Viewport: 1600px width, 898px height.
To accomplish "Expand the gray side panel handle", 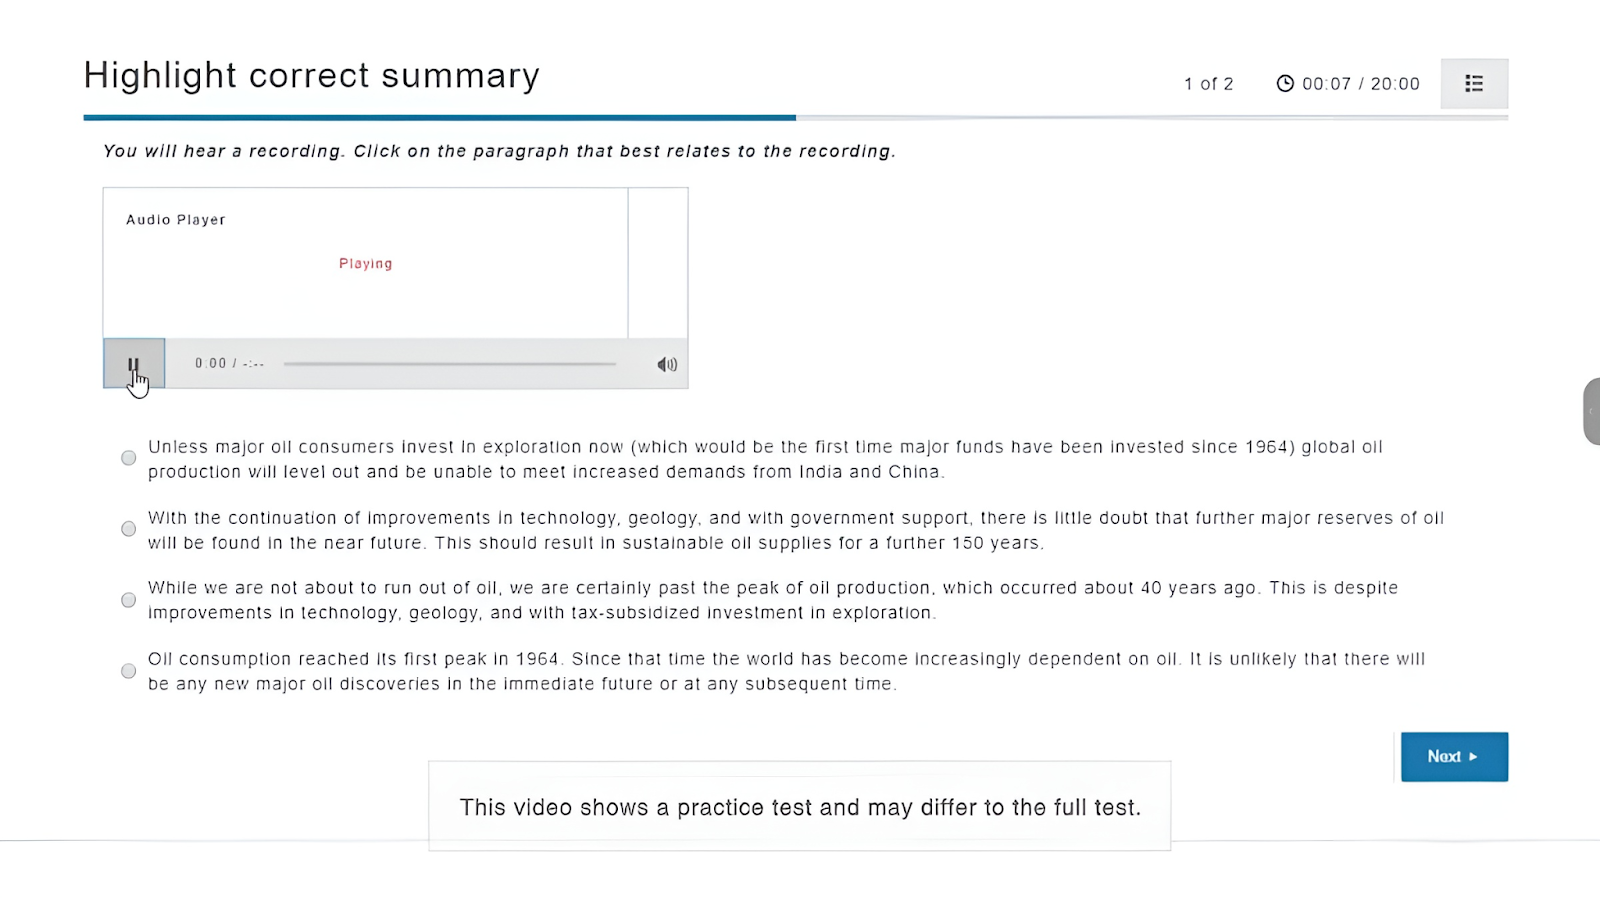I will (x=1592, y=411).
